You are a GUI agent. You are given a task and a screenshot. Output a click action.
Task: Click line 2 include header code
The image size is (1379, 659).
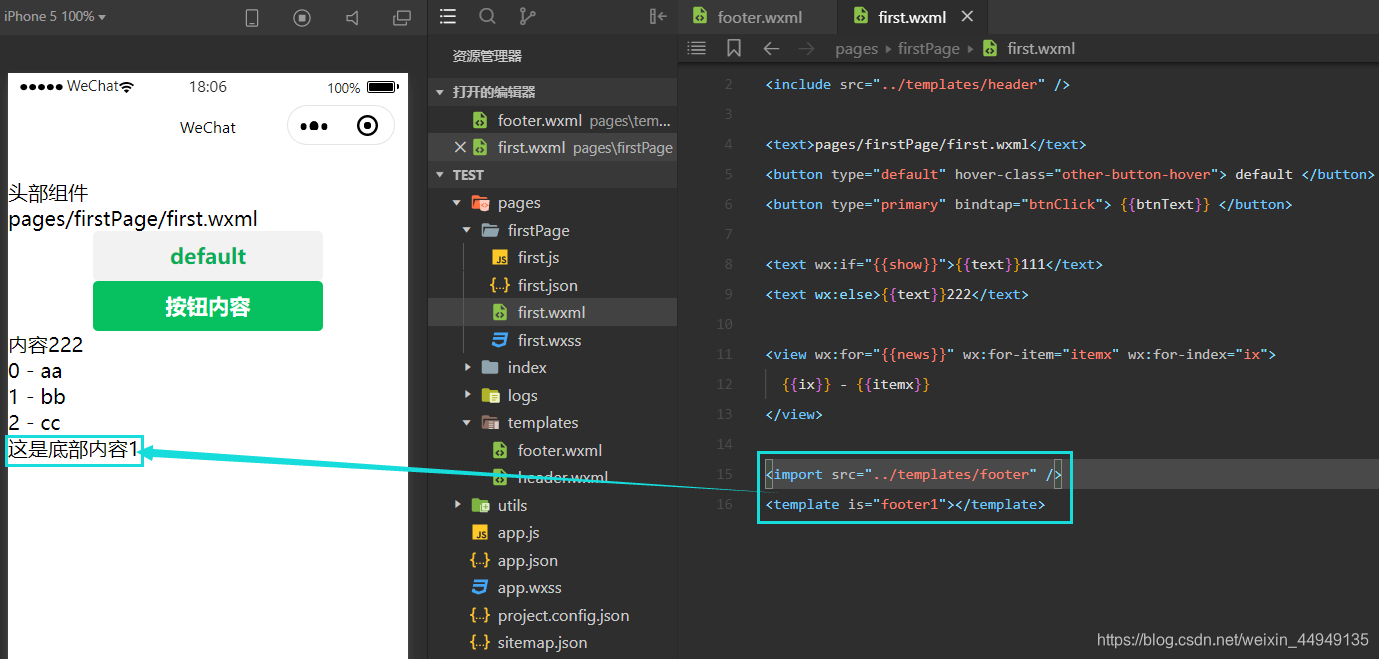(x=917, y=84)
